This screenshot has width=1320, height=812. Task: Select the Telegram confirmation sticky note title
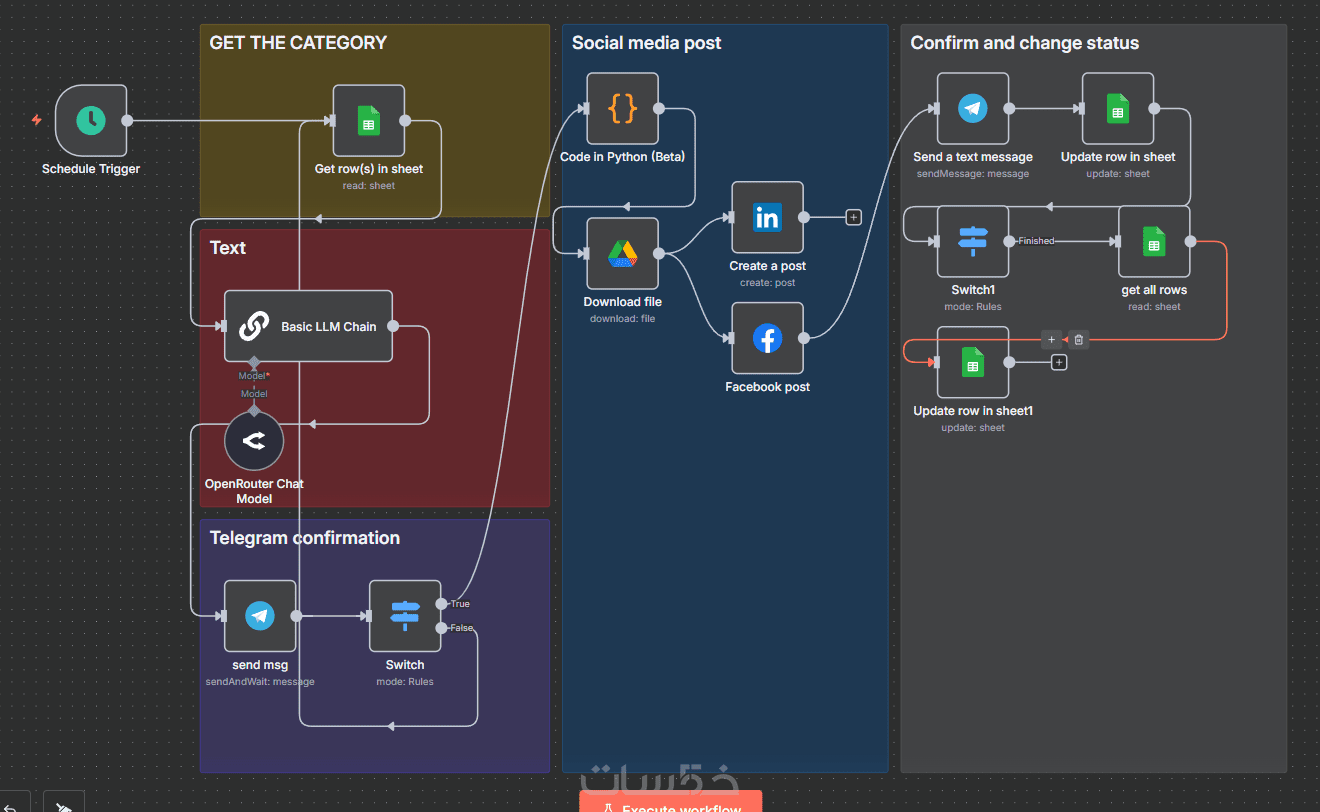tap(305, 538)
